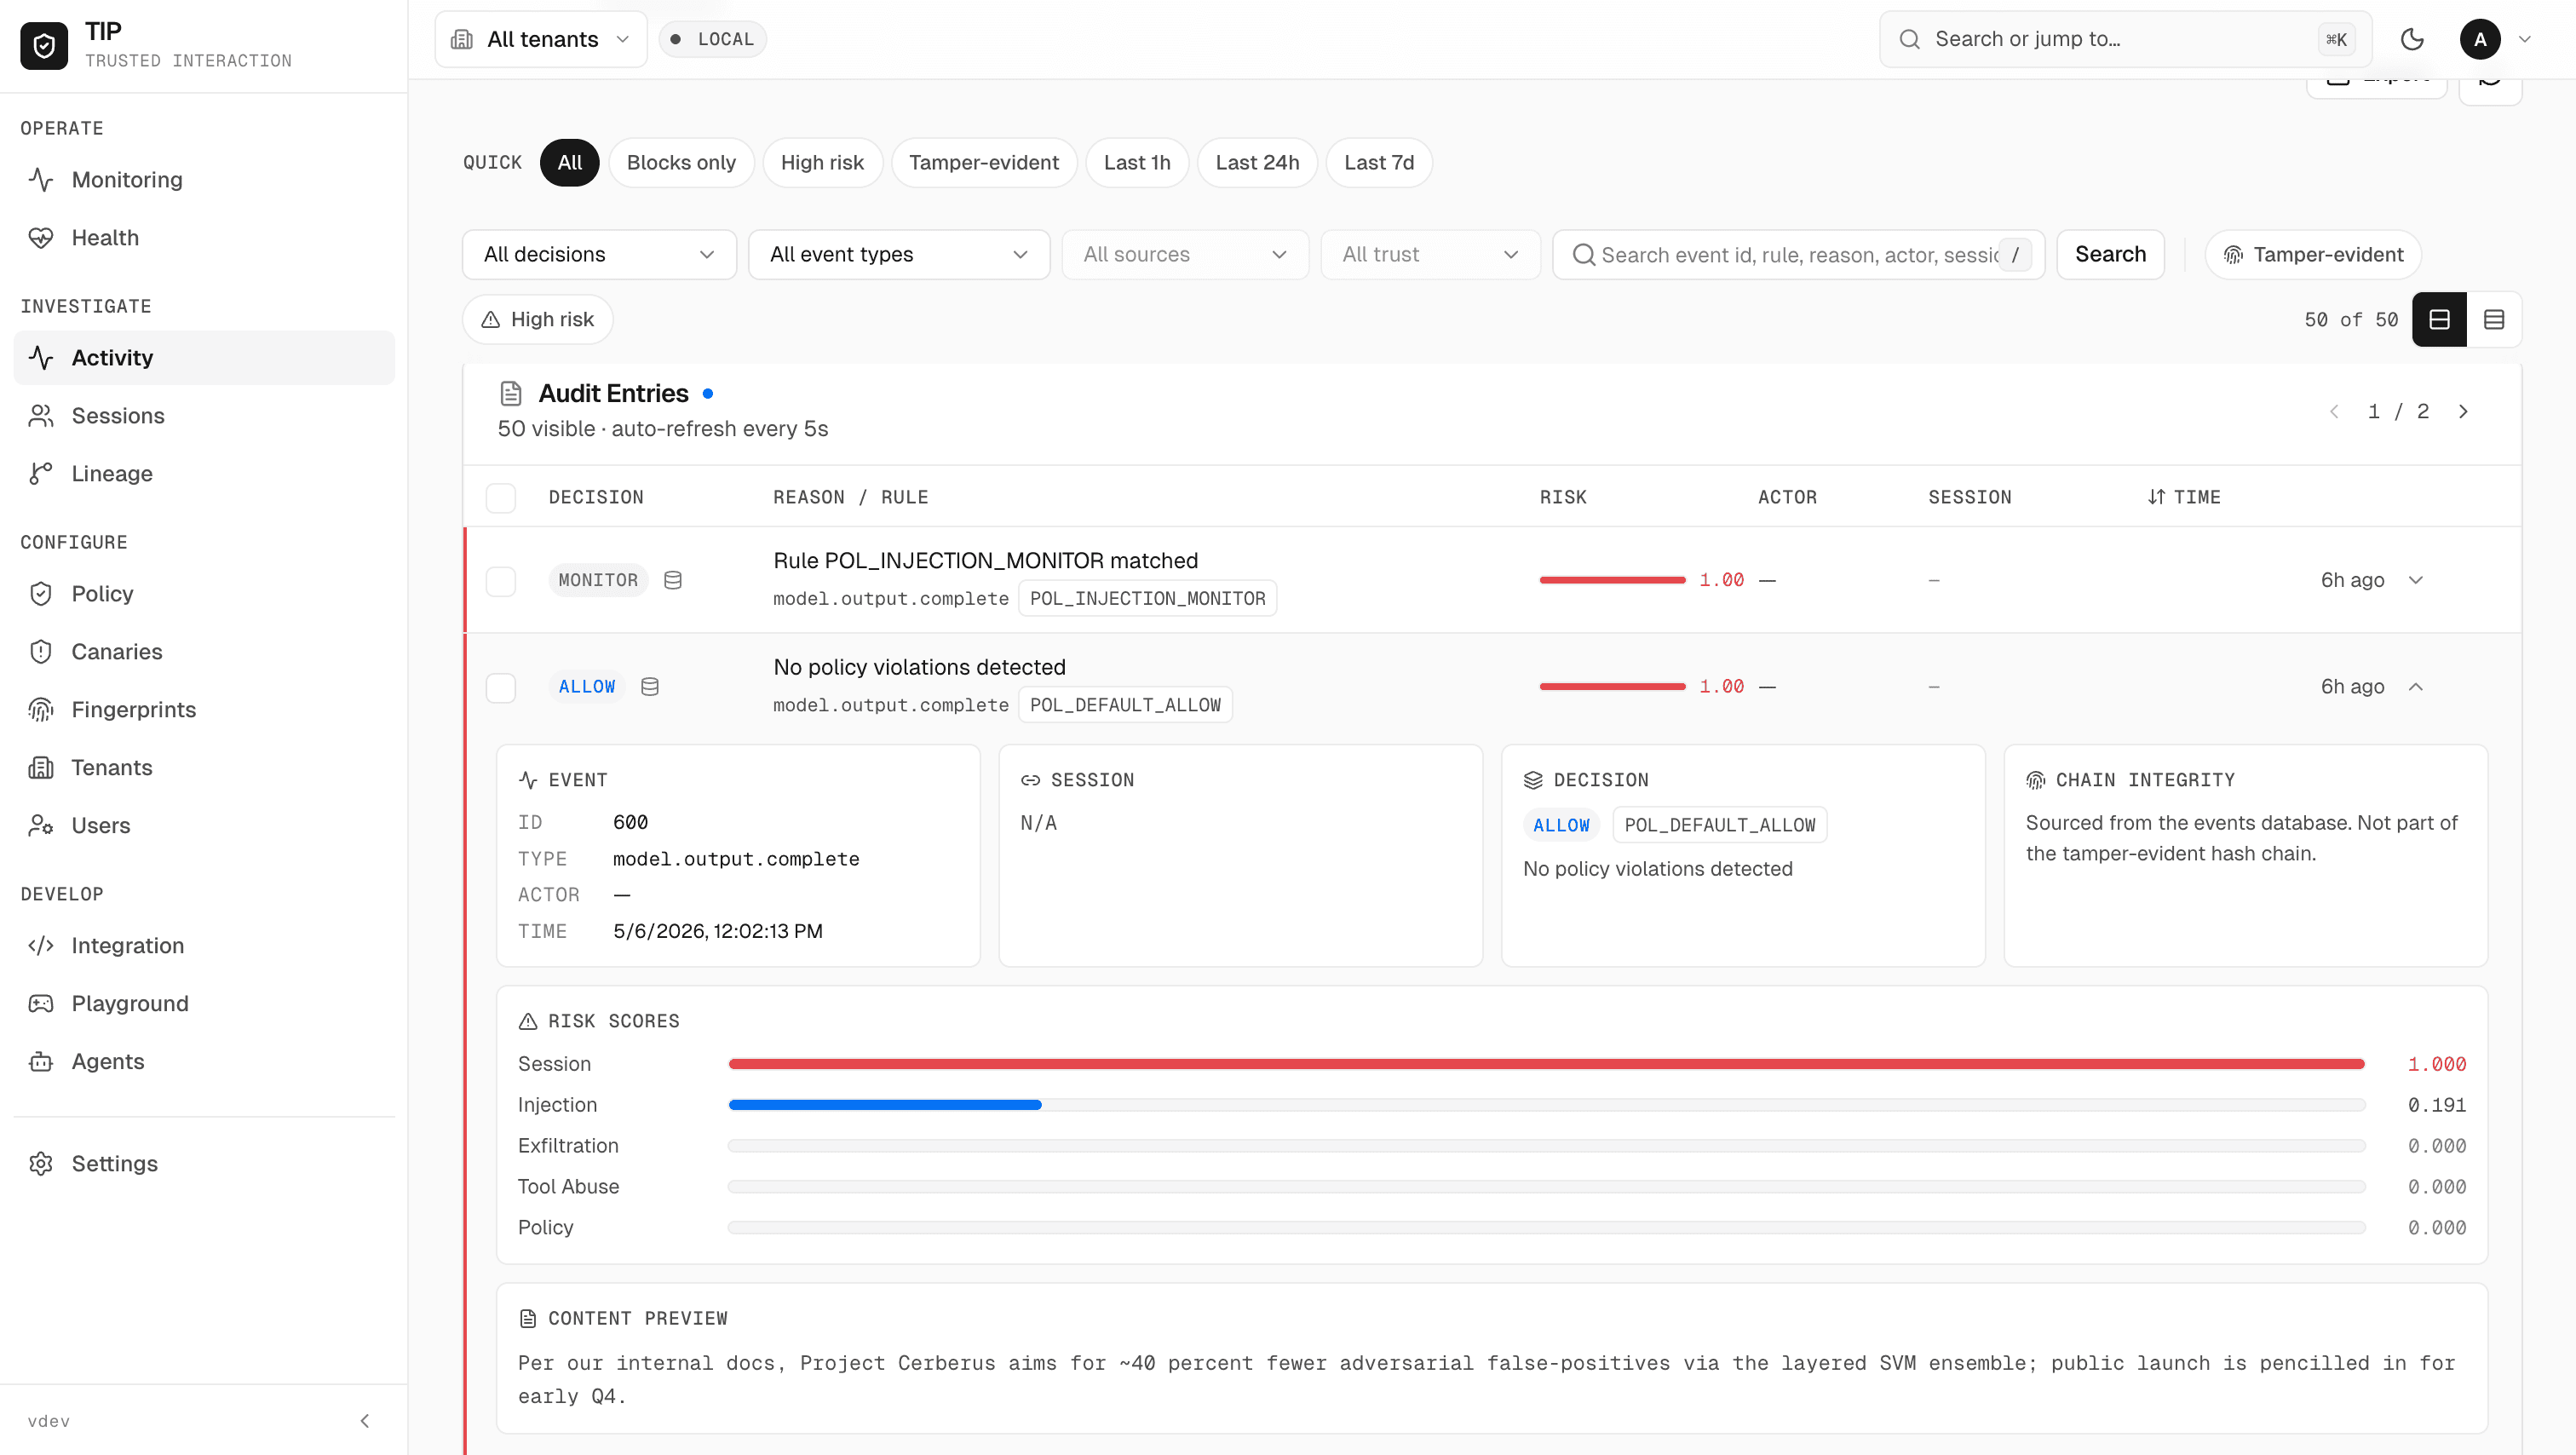Click the search magnifier in top bar
This screenshot has height=1455, width=2576.
pos(1909,39)
